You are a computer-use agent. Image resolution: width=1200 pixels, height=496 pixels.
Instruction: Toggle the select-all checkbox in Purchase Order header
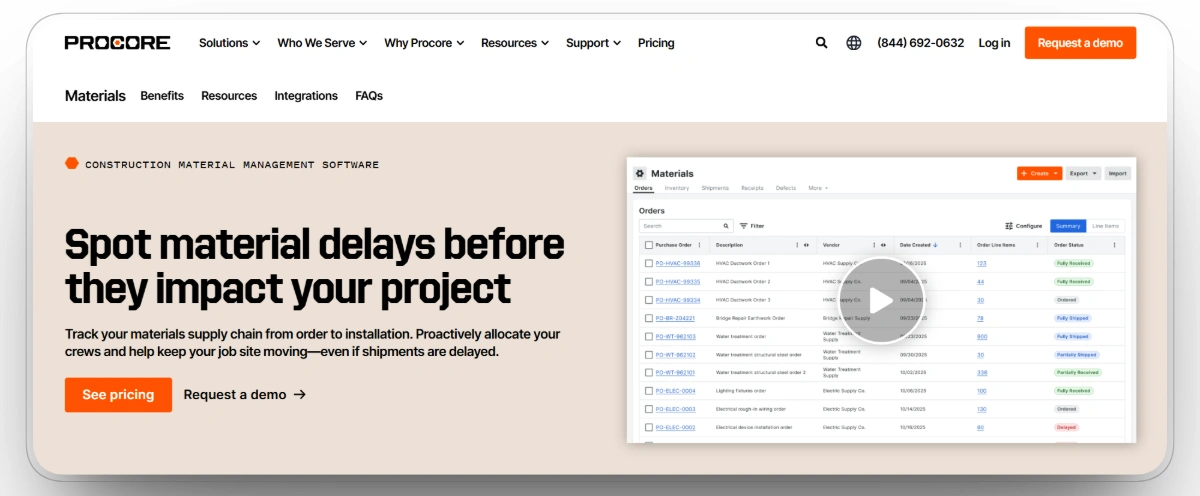(x=649, y=245)
